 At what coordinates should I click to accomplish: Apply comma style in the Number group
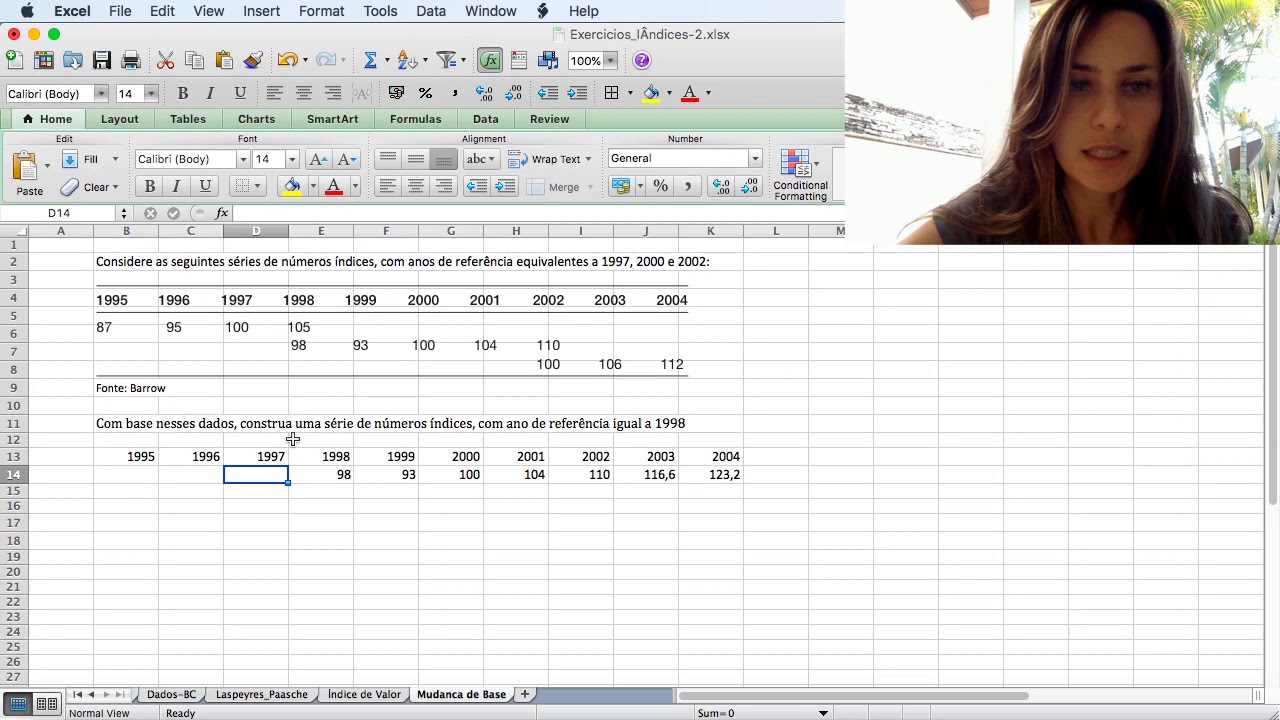688,186
